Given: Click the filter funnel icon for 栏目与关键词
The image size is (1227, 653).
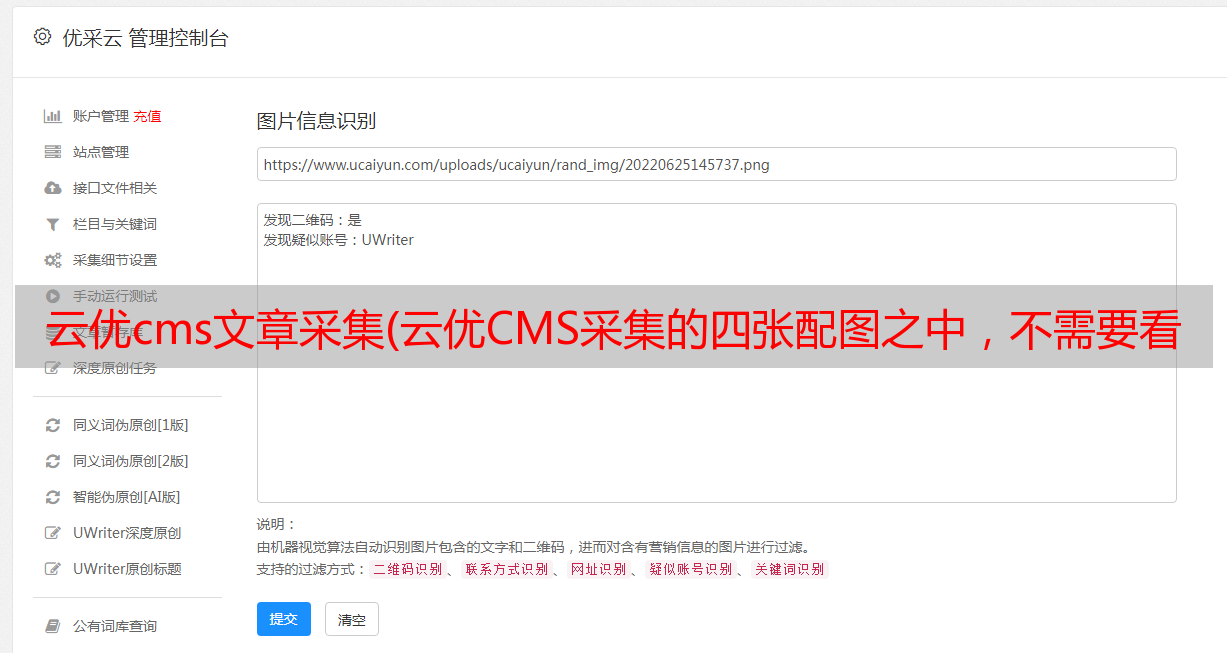Looking at the screenshot, I should pyautogui.click(x=53, y=224).
